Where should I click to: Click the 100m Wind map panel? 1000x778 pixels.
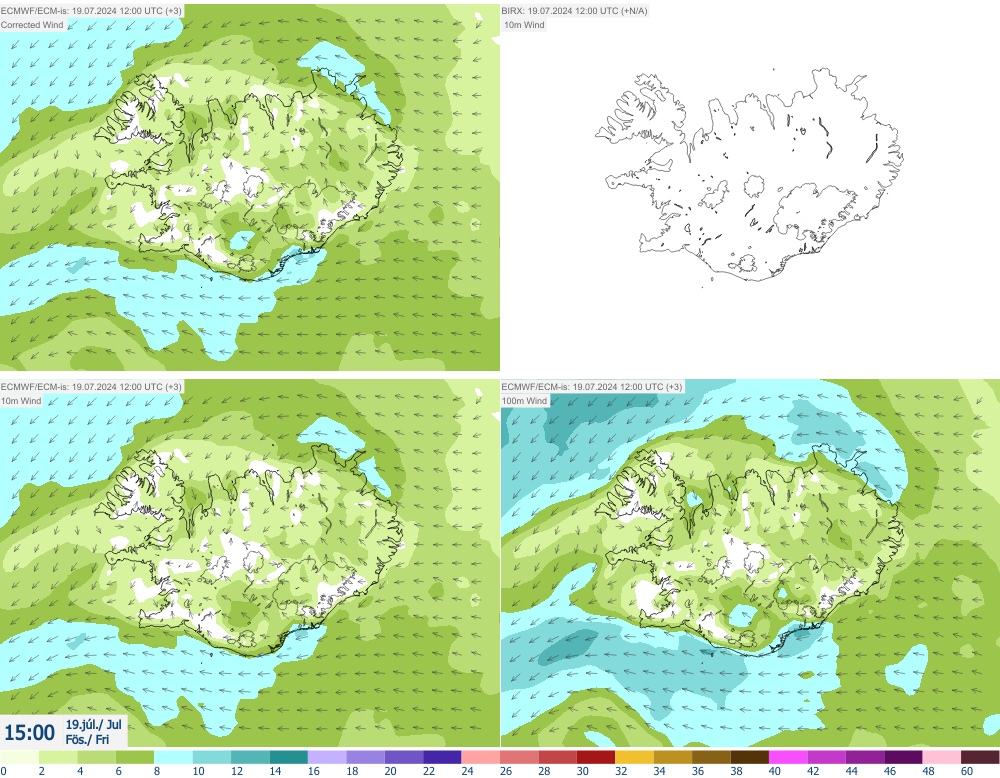click(751, 563)
